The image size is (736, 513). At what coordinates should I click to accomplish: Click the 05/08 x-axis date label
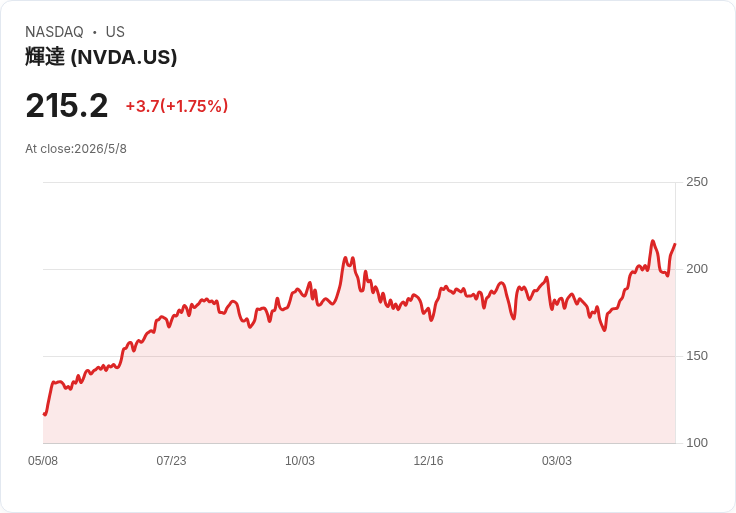[43, 460]
